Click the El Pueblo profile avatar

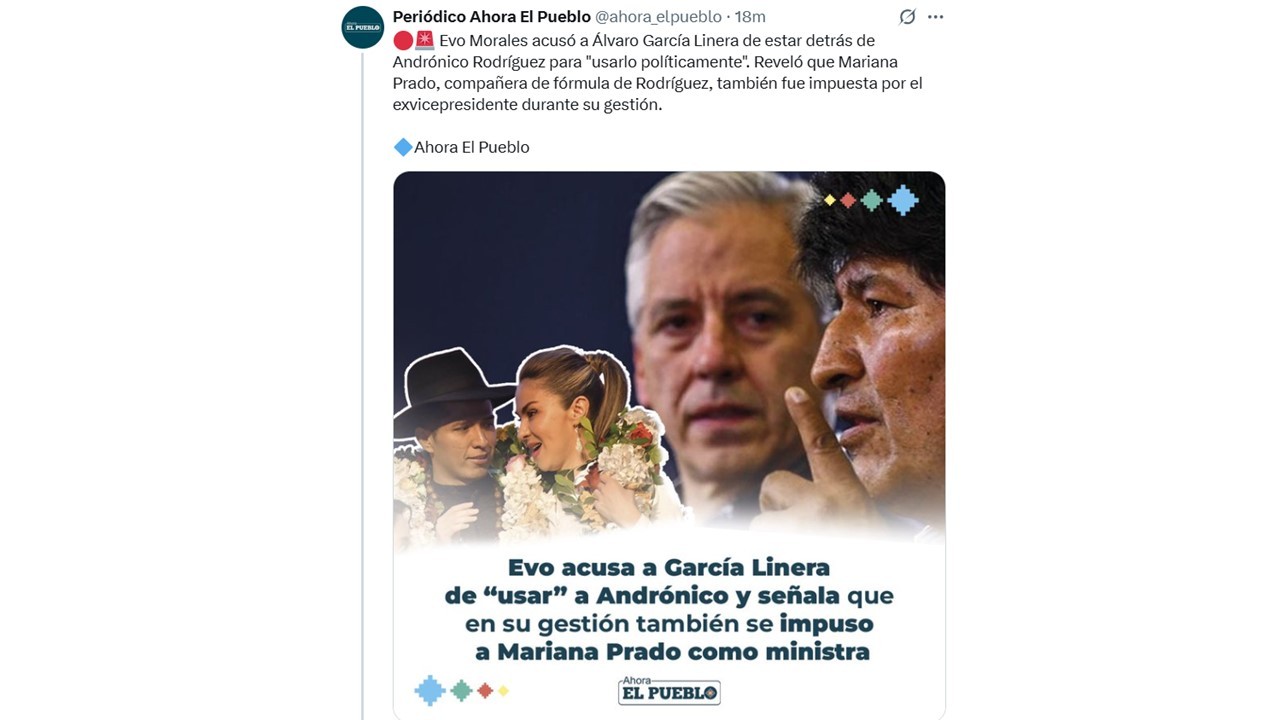pyautogui.click(x=363, y=27)
